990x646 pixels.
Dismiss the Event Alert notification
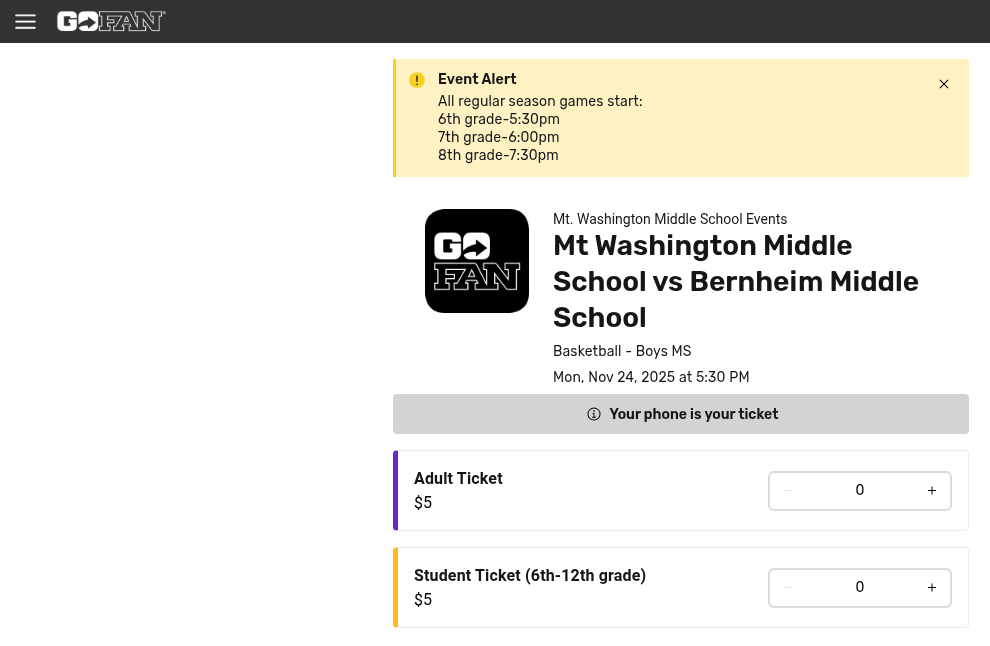[x=944, y=84]
